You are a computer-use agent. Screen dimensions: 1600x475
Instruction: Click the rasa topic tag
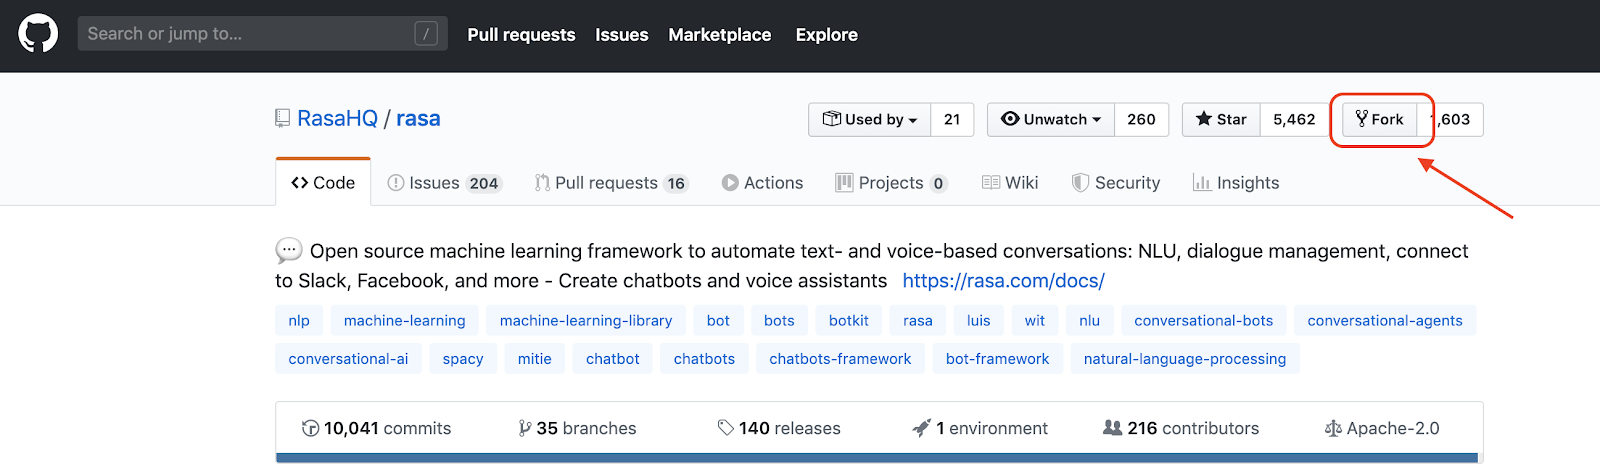coord(918,321)
